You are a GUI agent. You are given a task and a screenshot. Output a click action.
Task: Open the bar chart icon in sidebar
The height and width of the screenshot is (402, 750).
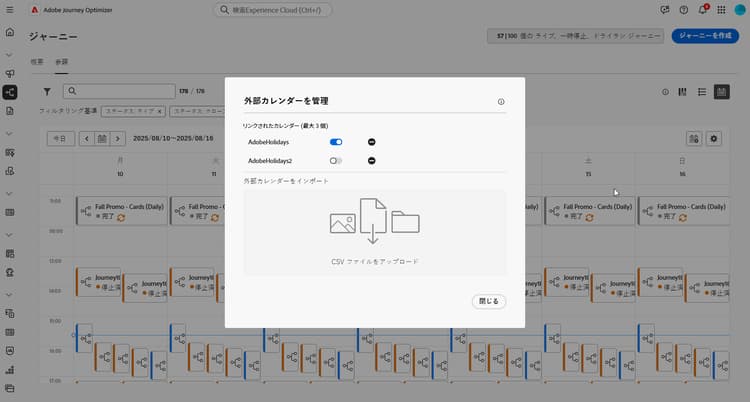10,369
